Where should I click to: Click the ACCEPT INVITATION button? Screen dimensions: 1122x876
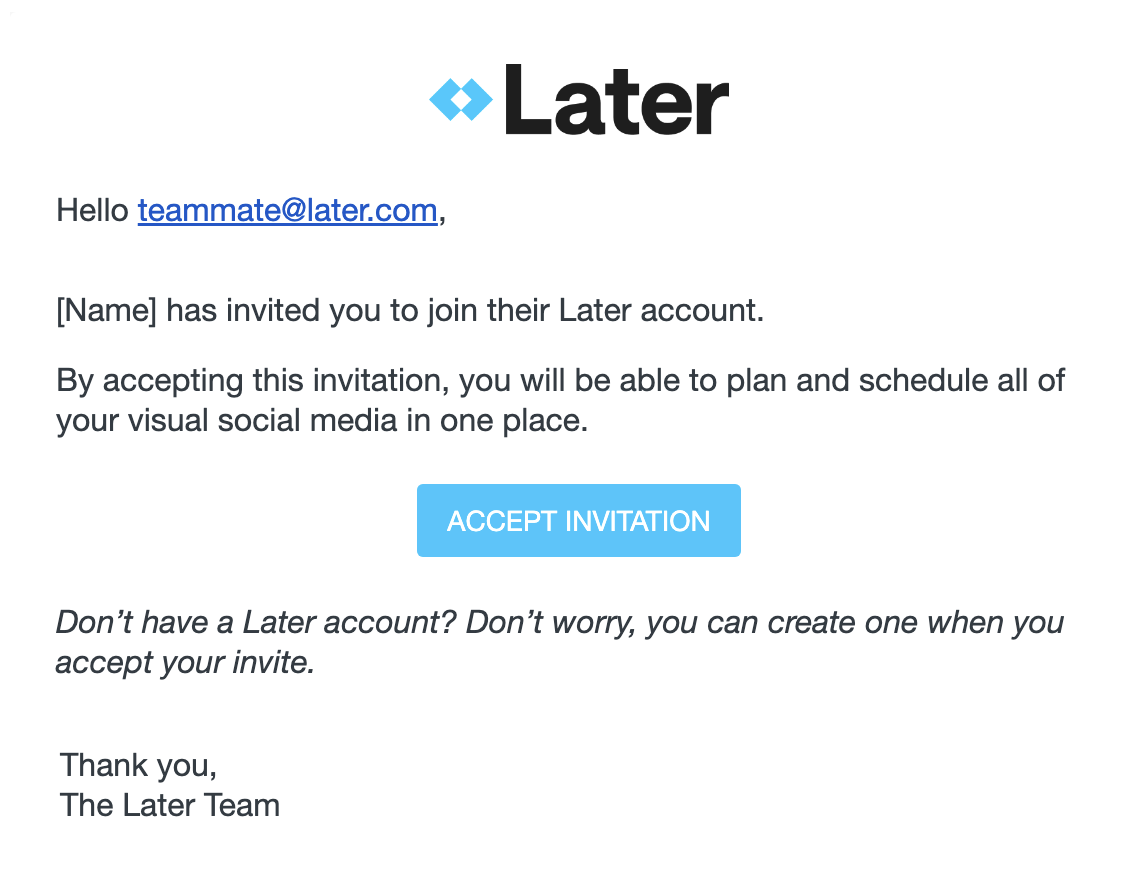coord(578,520)
